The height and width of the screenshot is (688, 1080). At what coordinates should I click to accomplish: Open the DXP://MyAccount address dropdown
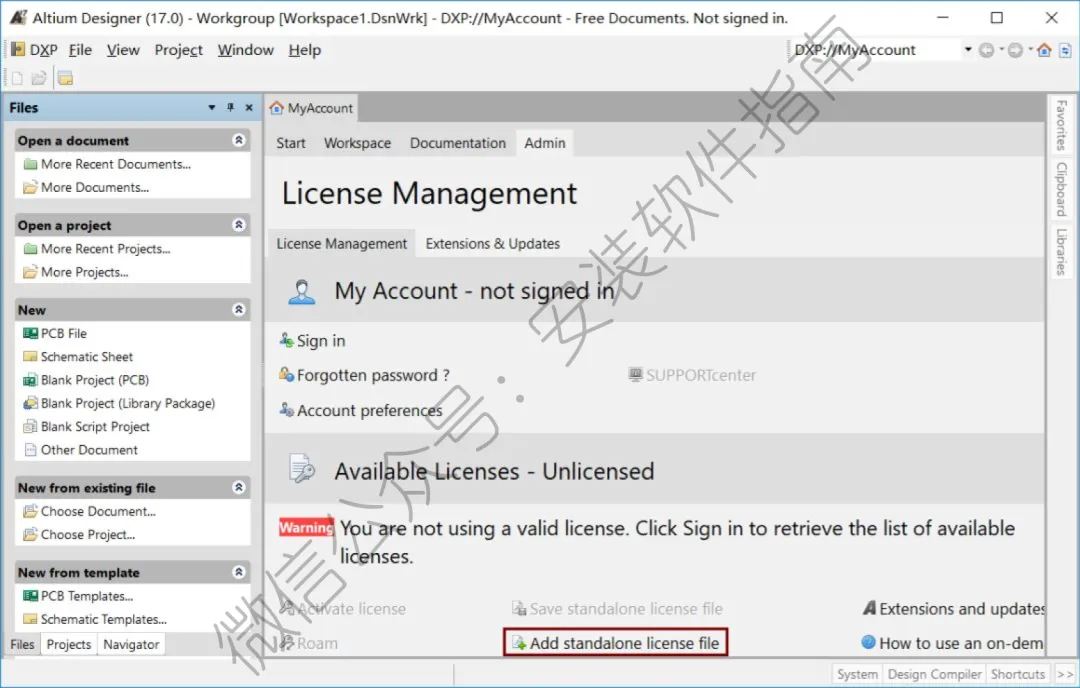(968, 50)
